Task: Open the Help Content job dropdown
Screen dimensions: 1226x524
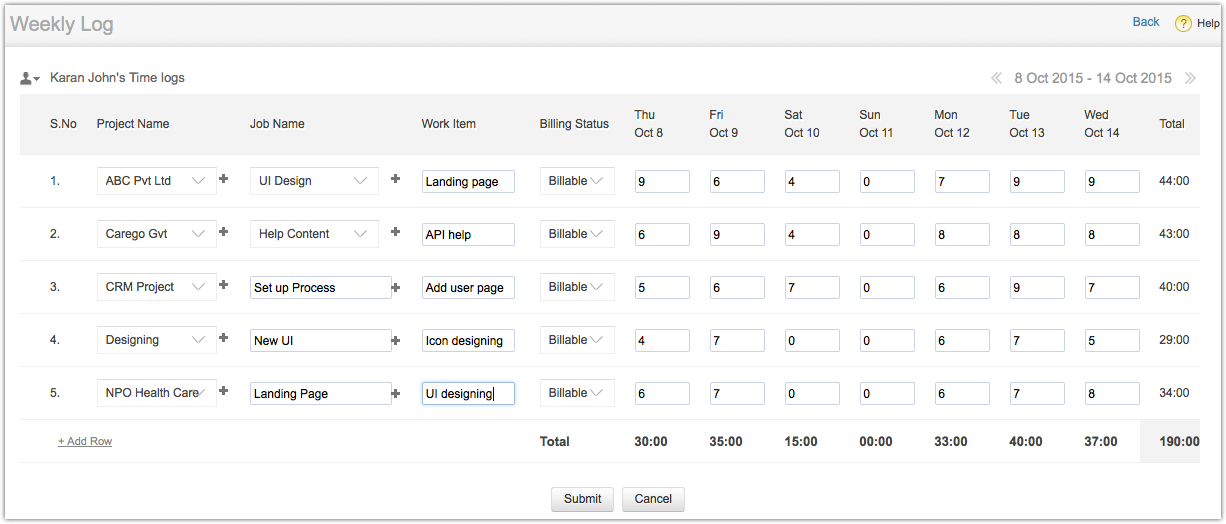Action: click(x=313, y=234)
